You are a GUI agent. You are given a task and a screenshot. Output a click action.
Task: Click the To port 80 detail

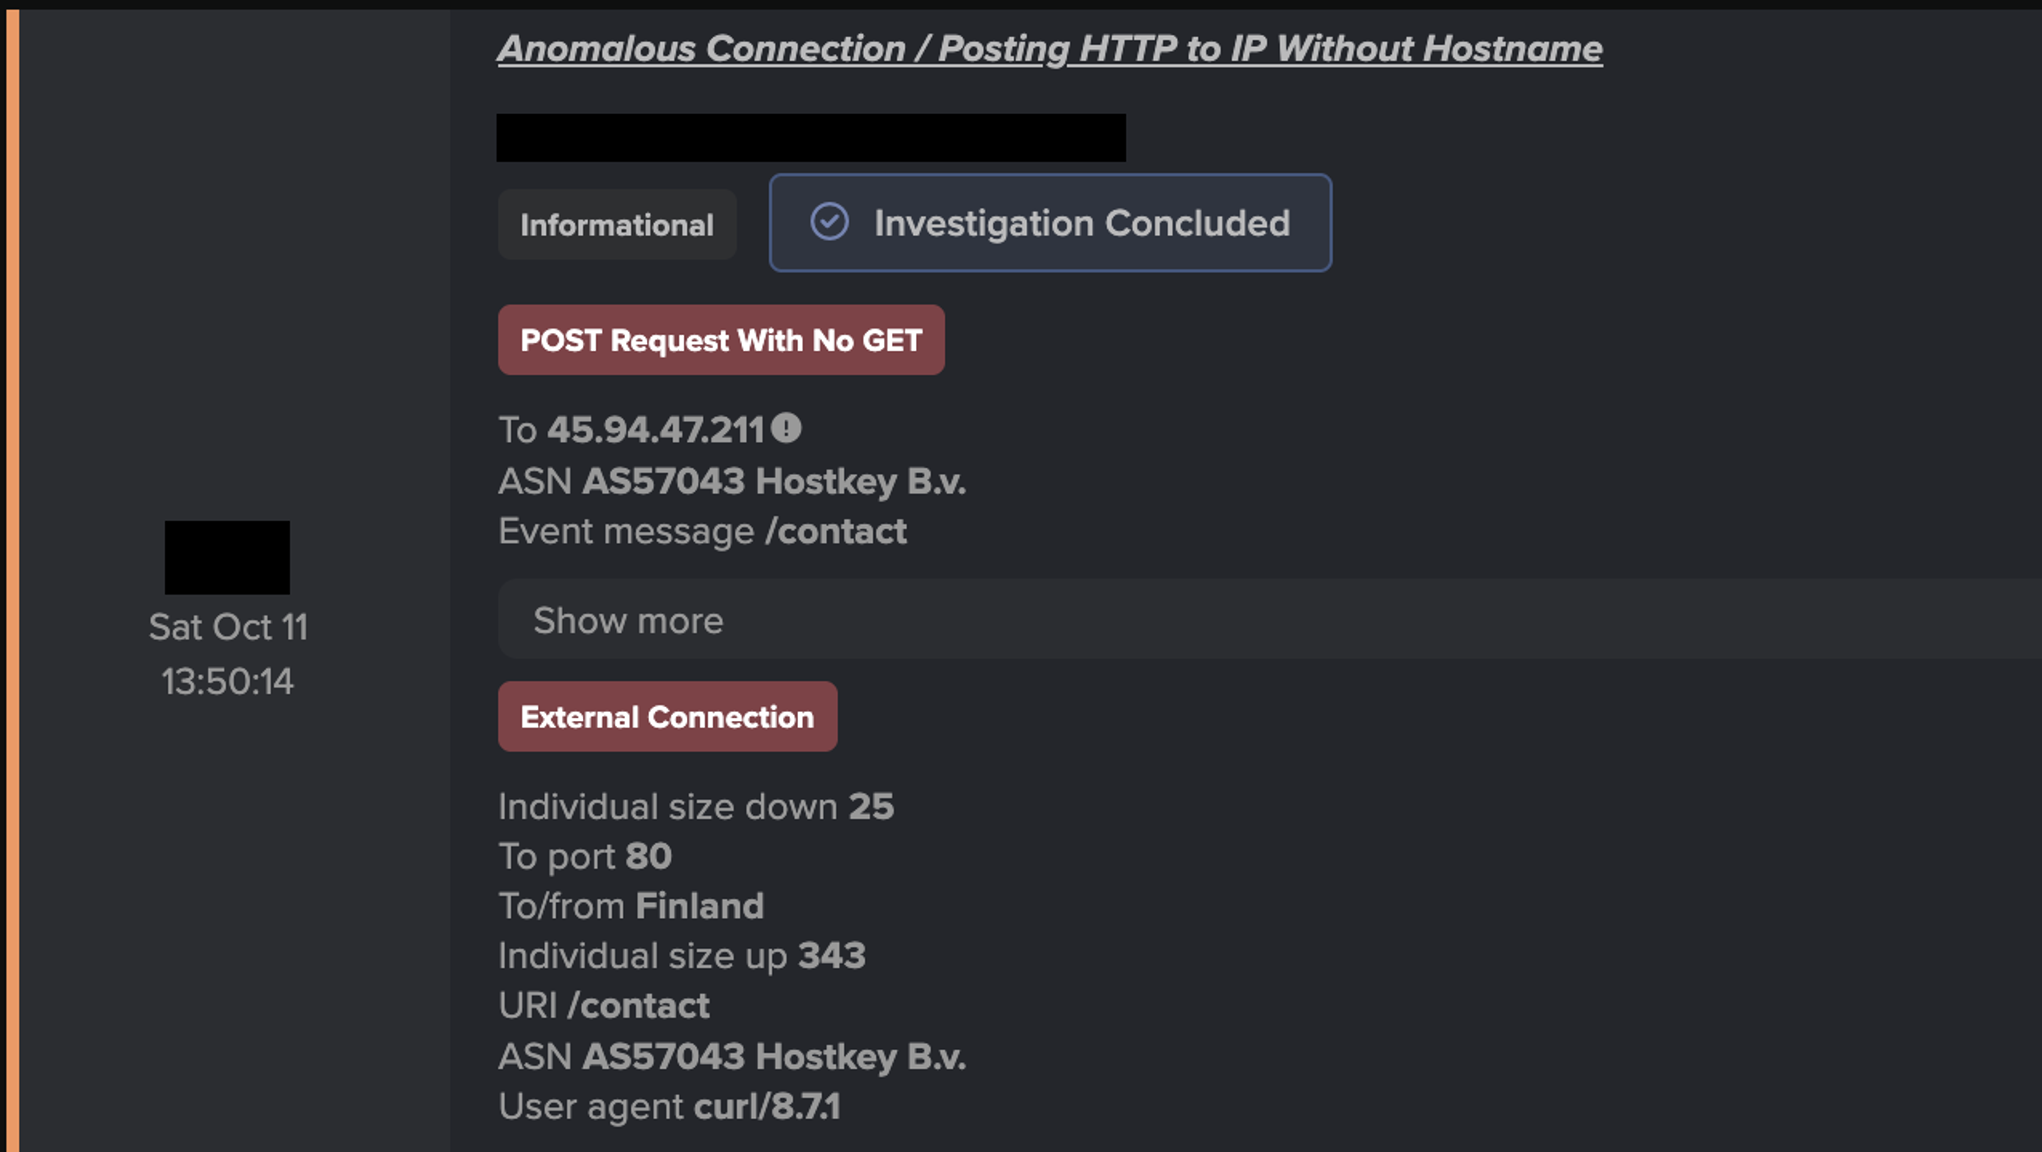coord(585,856)
